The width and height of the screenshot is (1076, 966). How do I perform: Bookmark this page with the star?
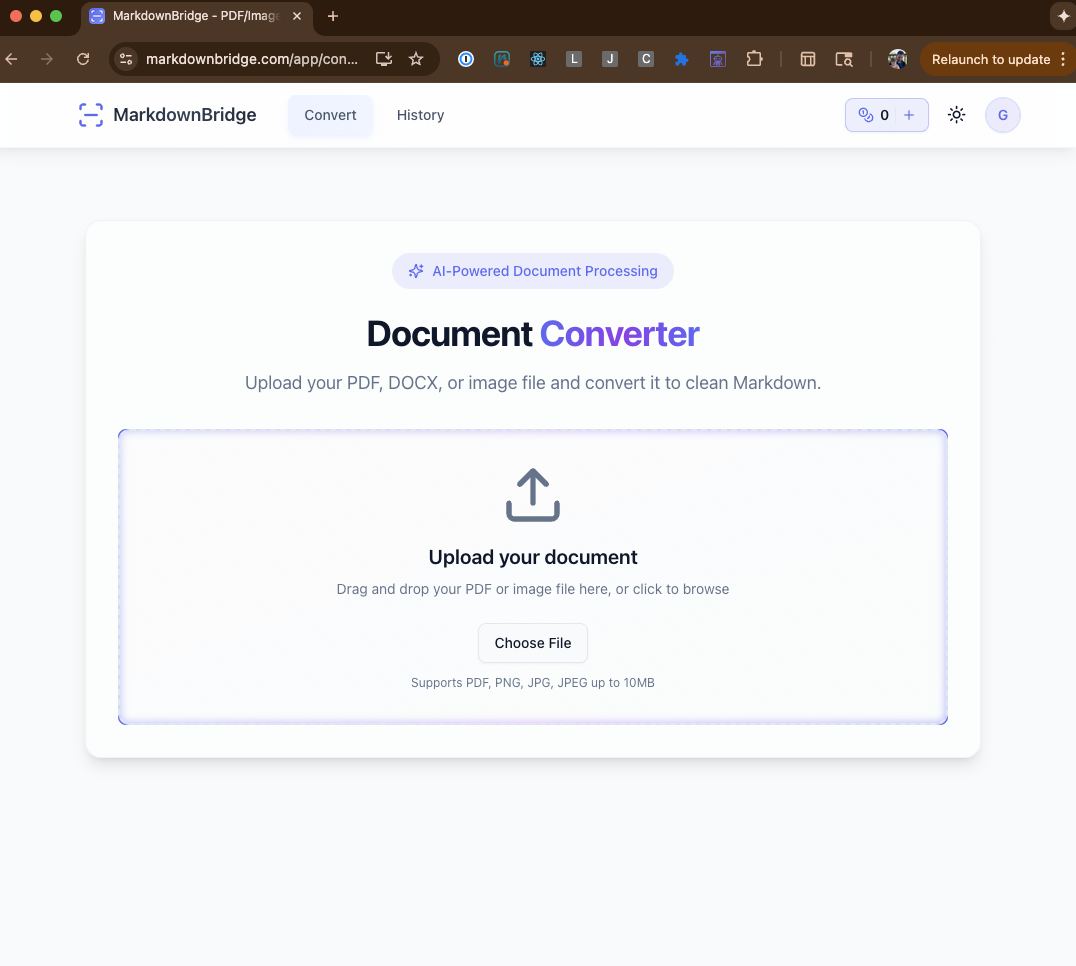point(416,60)
